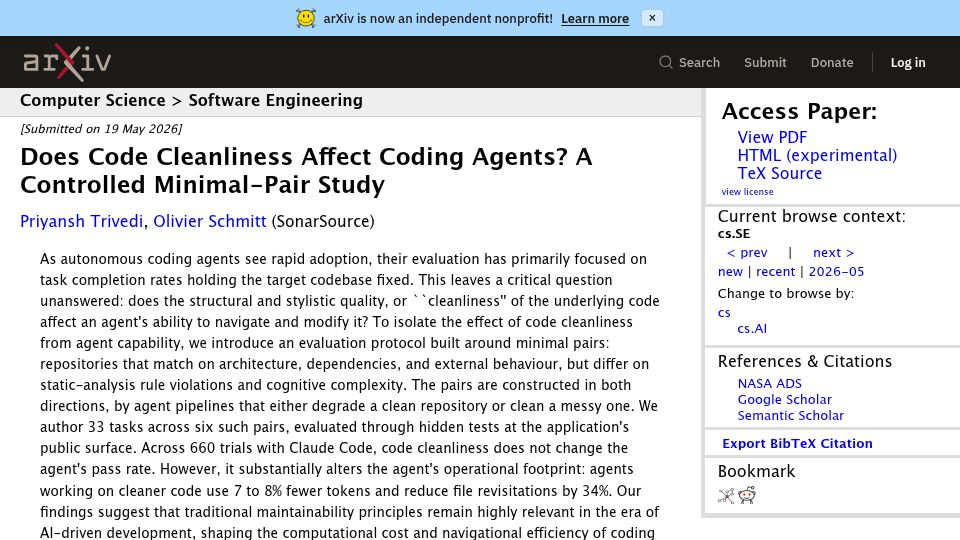The image size is (960, 540).
Task: Open the 2026-05 monthly listing
Action: coord(836,271)
